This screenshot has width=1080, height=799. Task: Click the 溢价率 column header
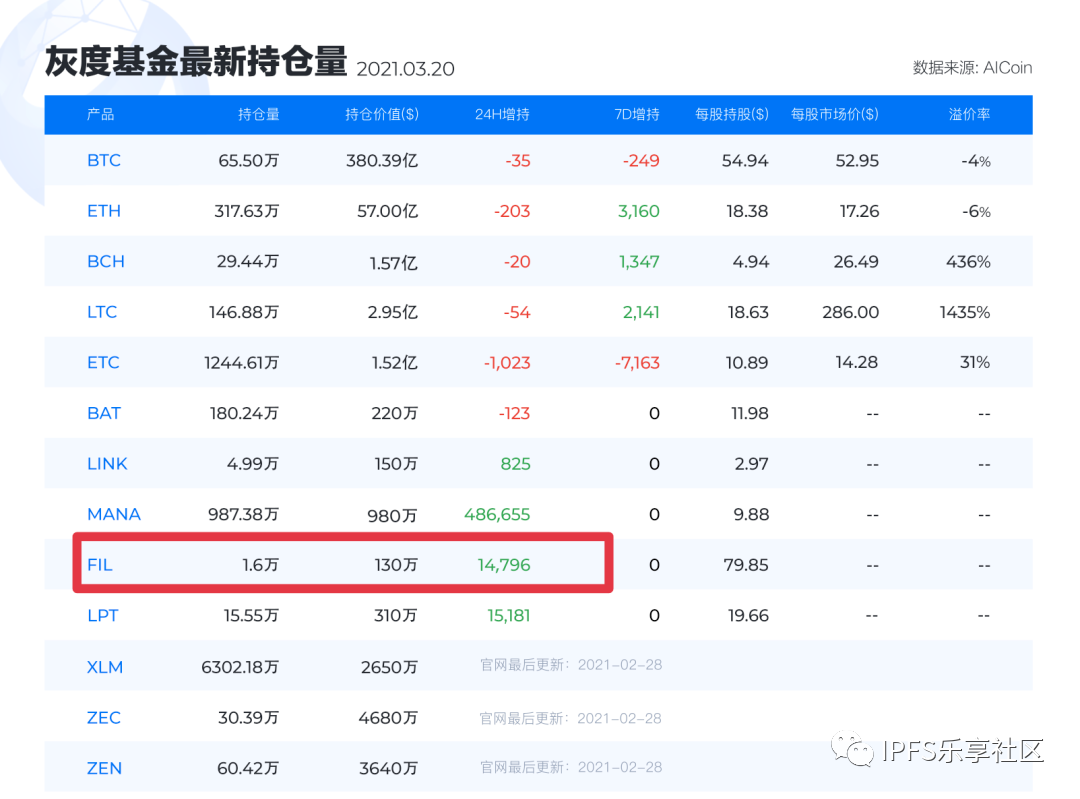(x=967, y=114)
